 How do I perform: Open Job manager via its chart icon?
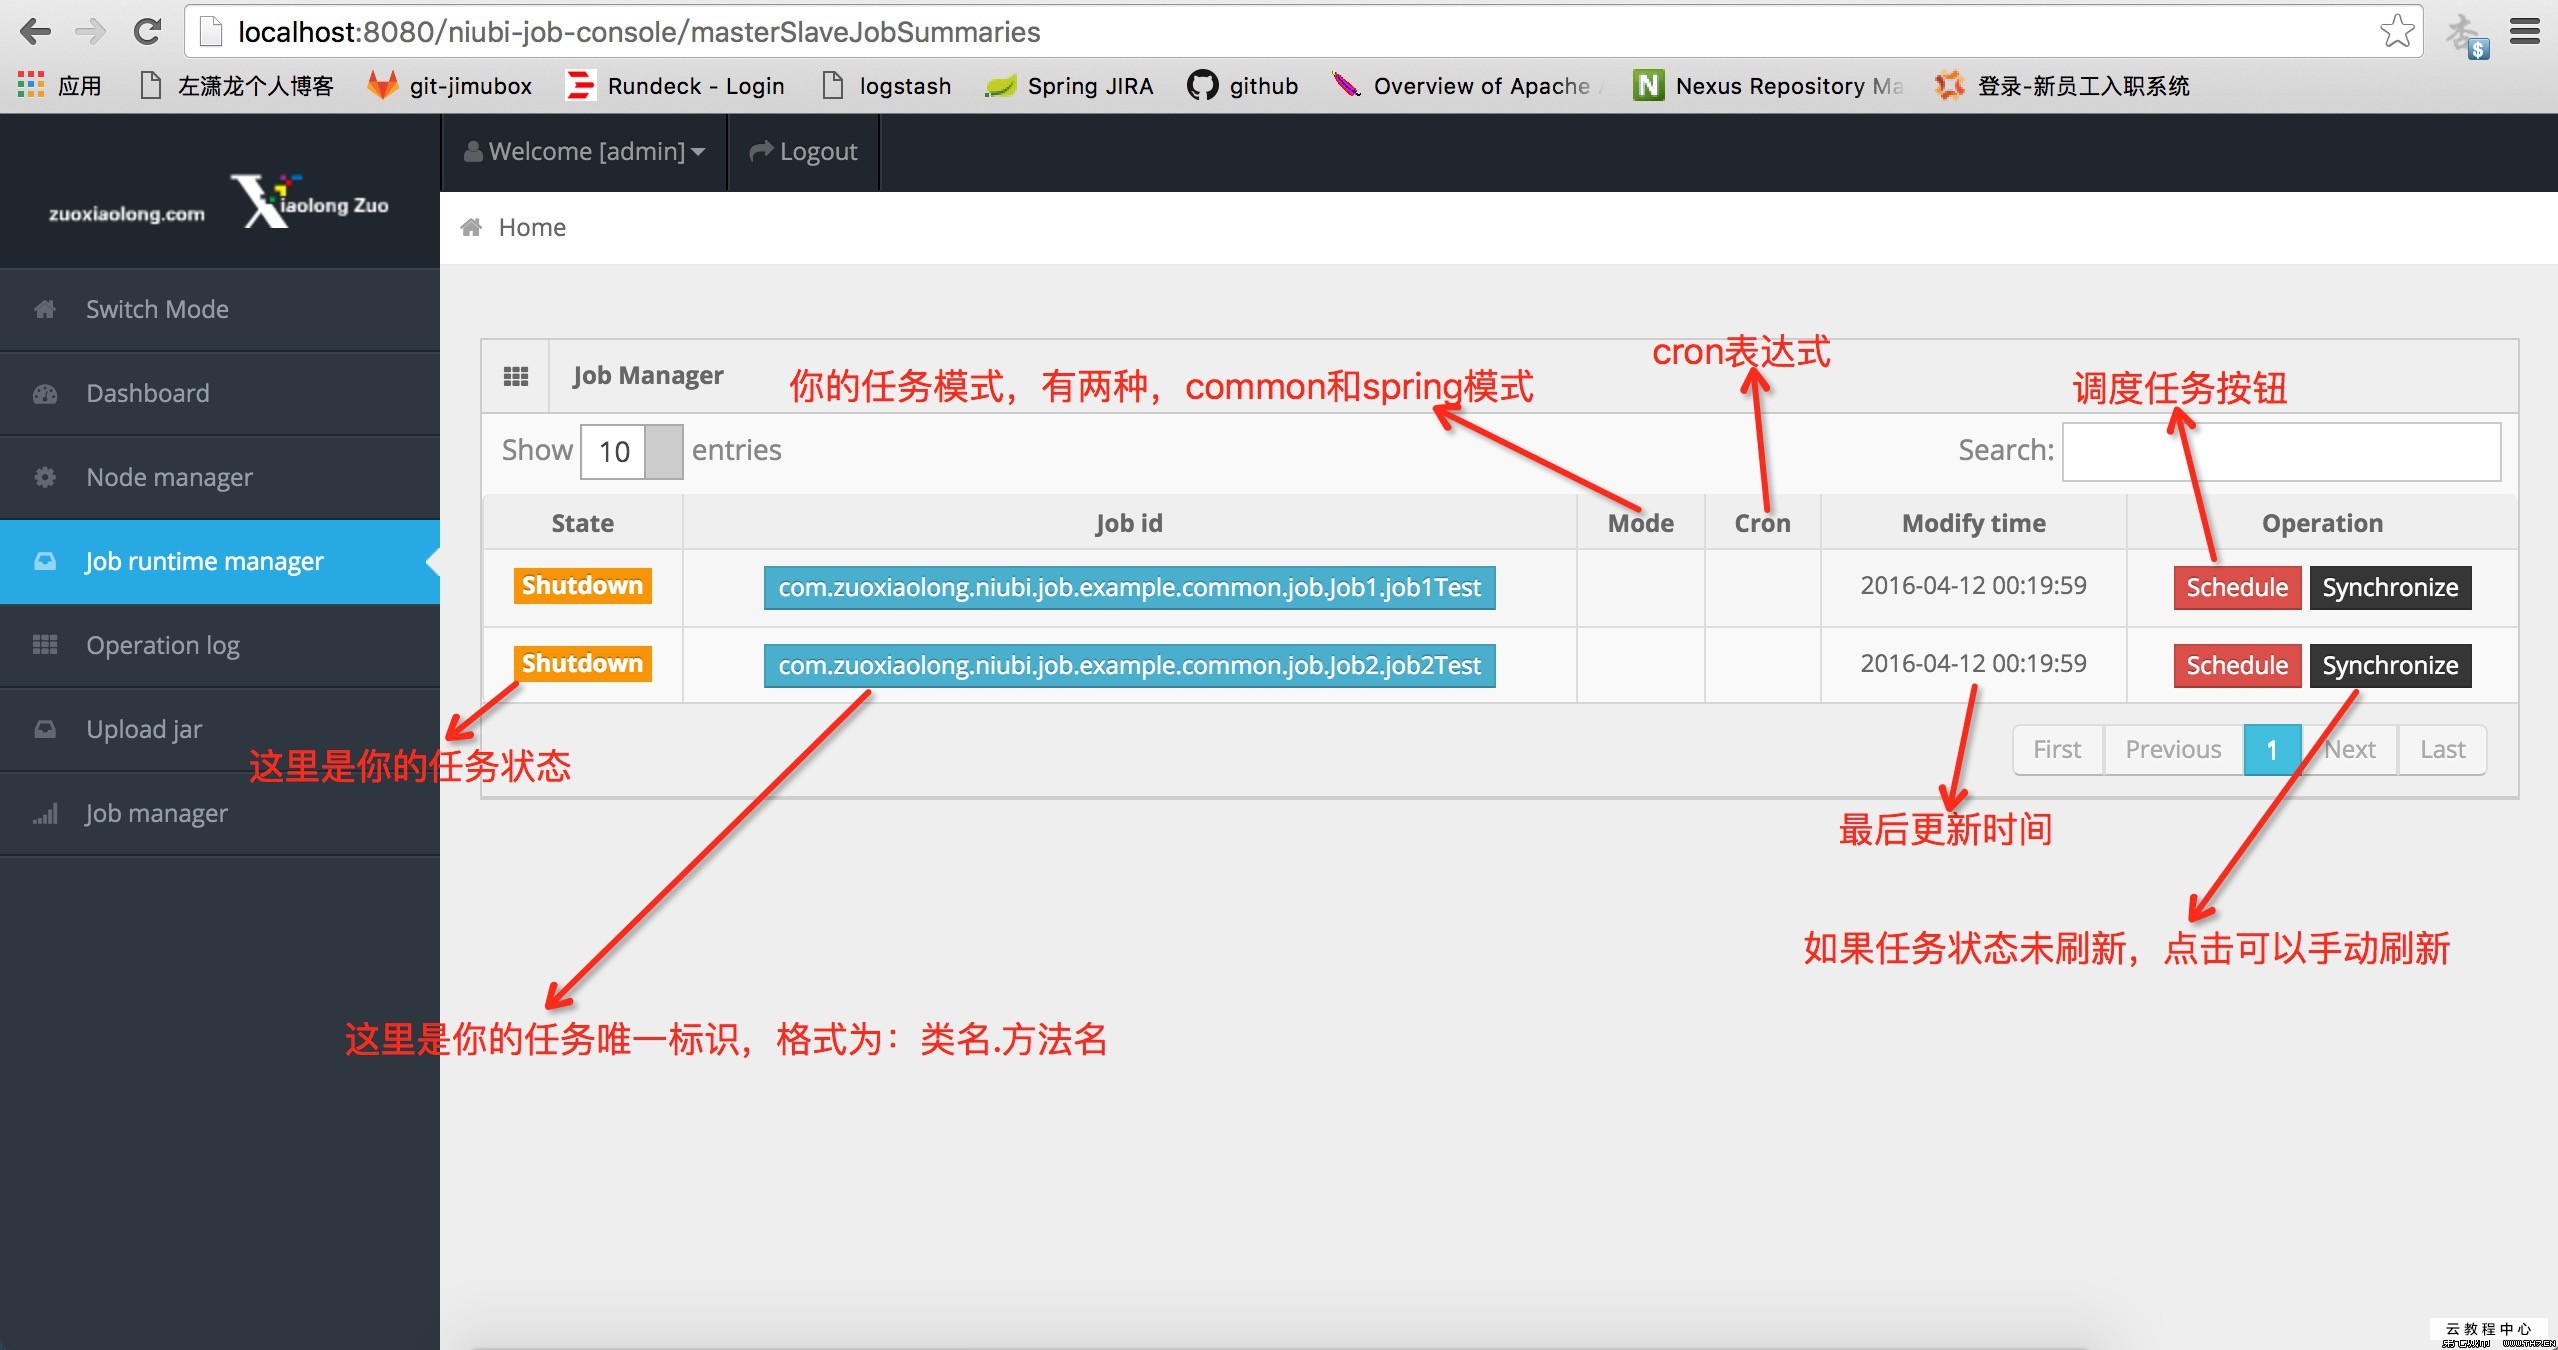pos(44,813)
